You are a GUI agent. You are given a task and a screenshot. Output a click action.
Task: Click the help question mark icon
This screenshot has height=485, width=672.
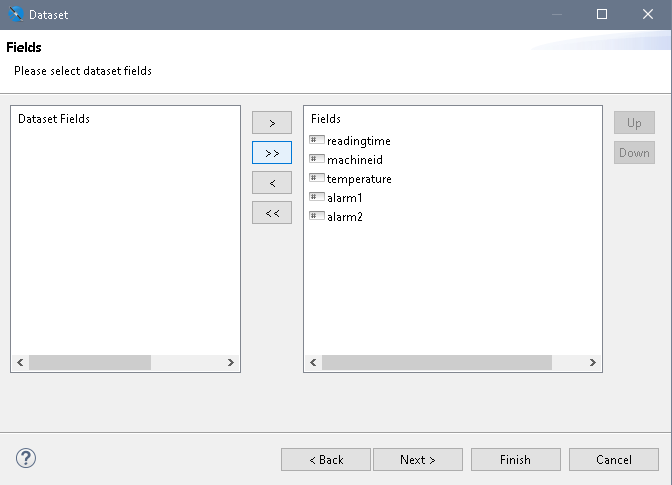[27, 459]
